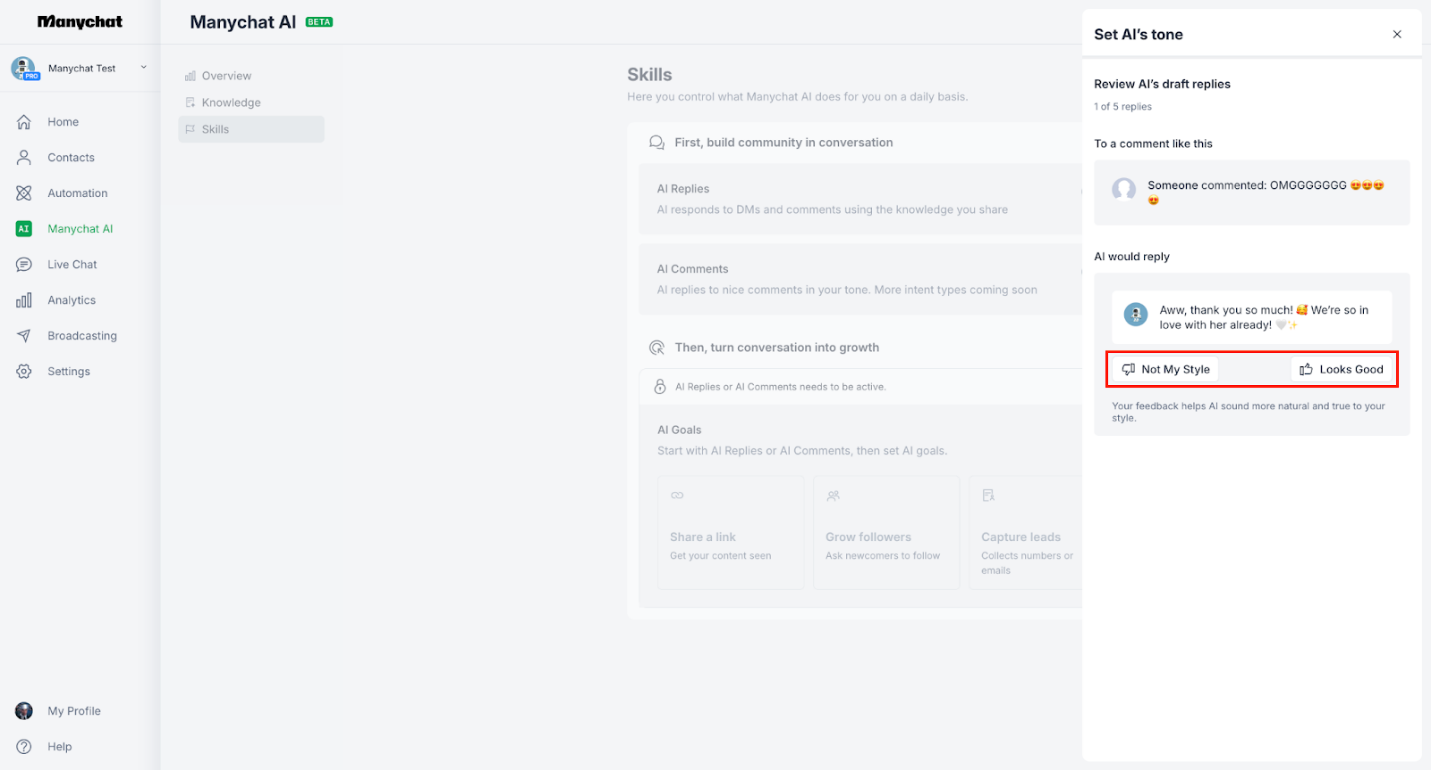Viewport: 1431px width, 770px height.
Task: Click the Automation icon in the sidebar
Action: (x=23, y=192)
